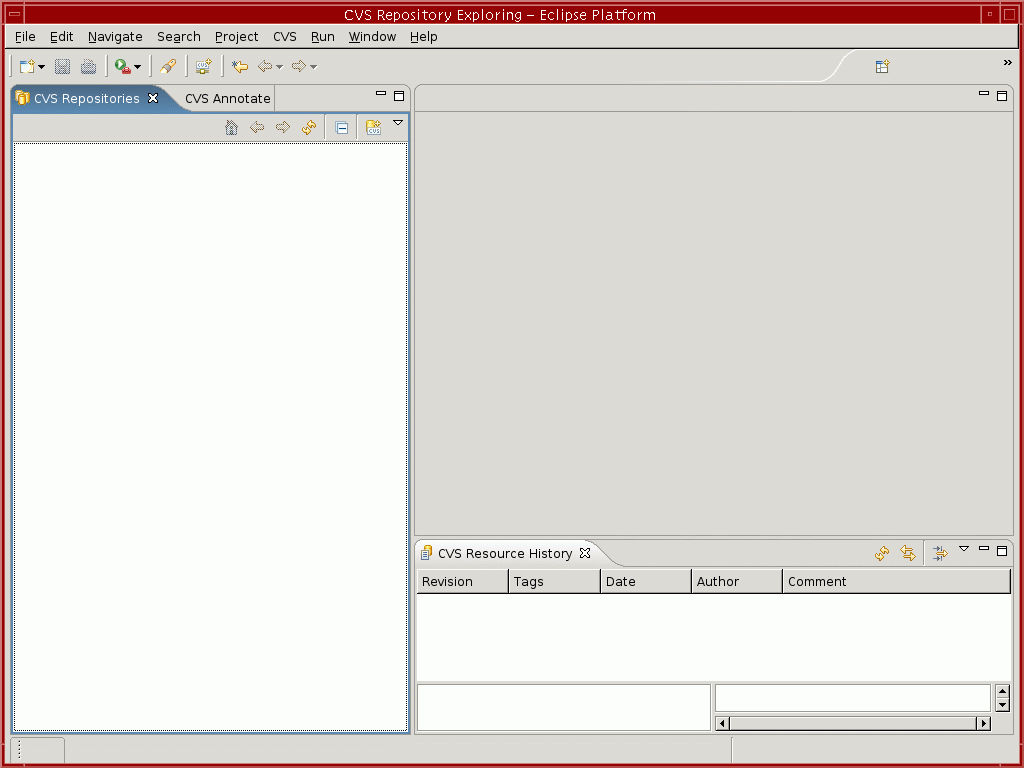Toggle the double-arrow compare mode icon in history
1024x768 pixels.
[940, 554]
